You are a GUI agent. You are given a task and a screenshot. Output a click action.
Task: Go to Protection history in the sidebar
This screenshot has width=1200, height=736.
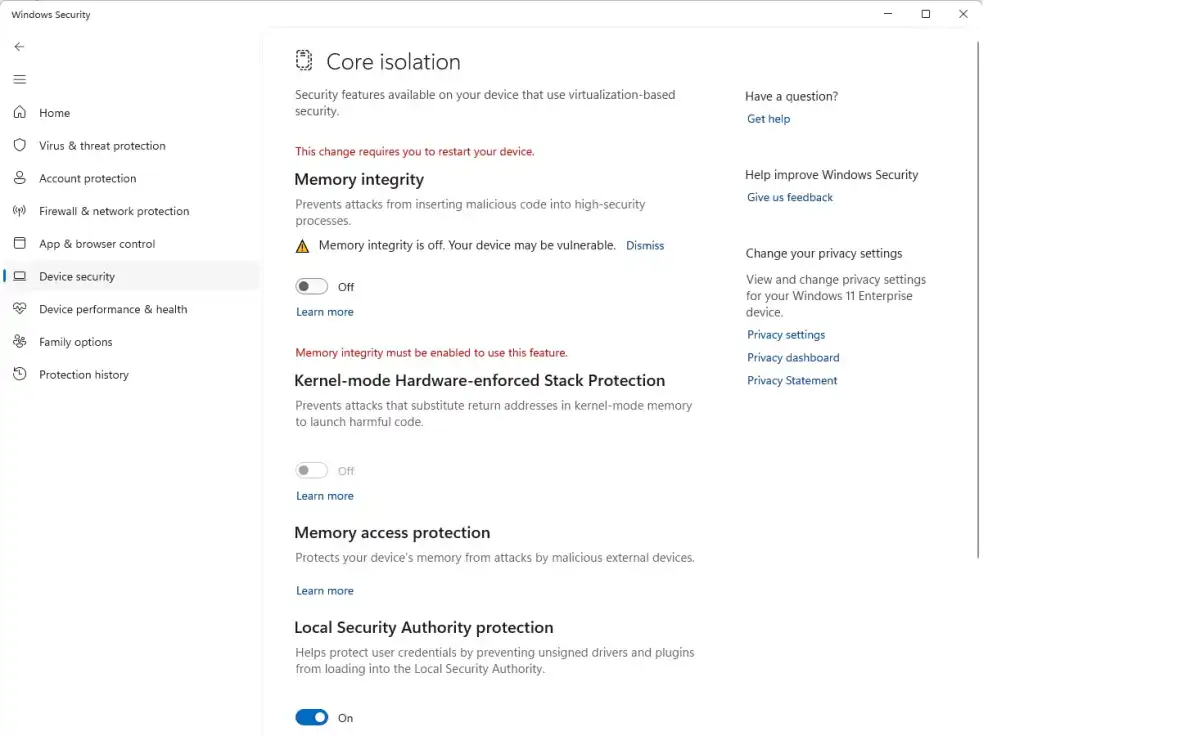coord(84,375)
